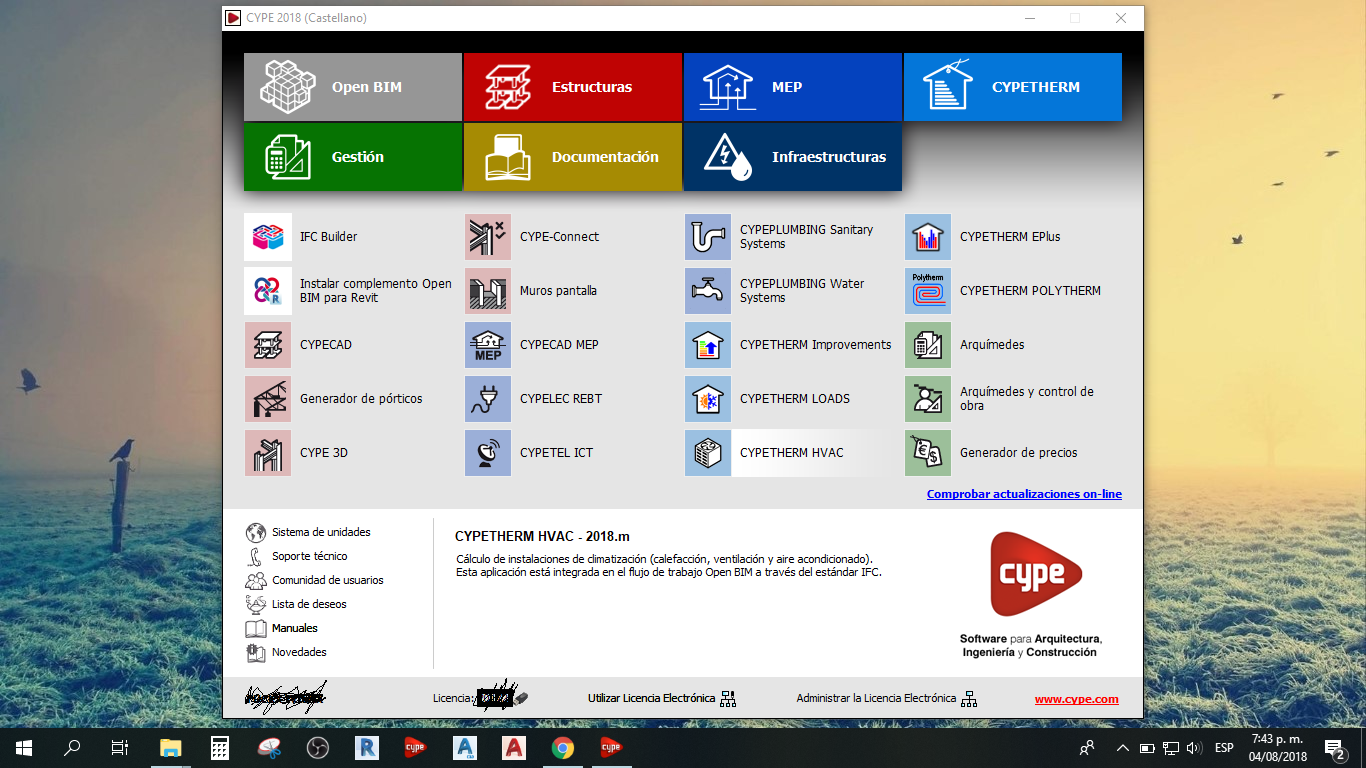Launch CYPECAD MEP icon
This screenshot has height=768, width=1366.
pos(488,345)
